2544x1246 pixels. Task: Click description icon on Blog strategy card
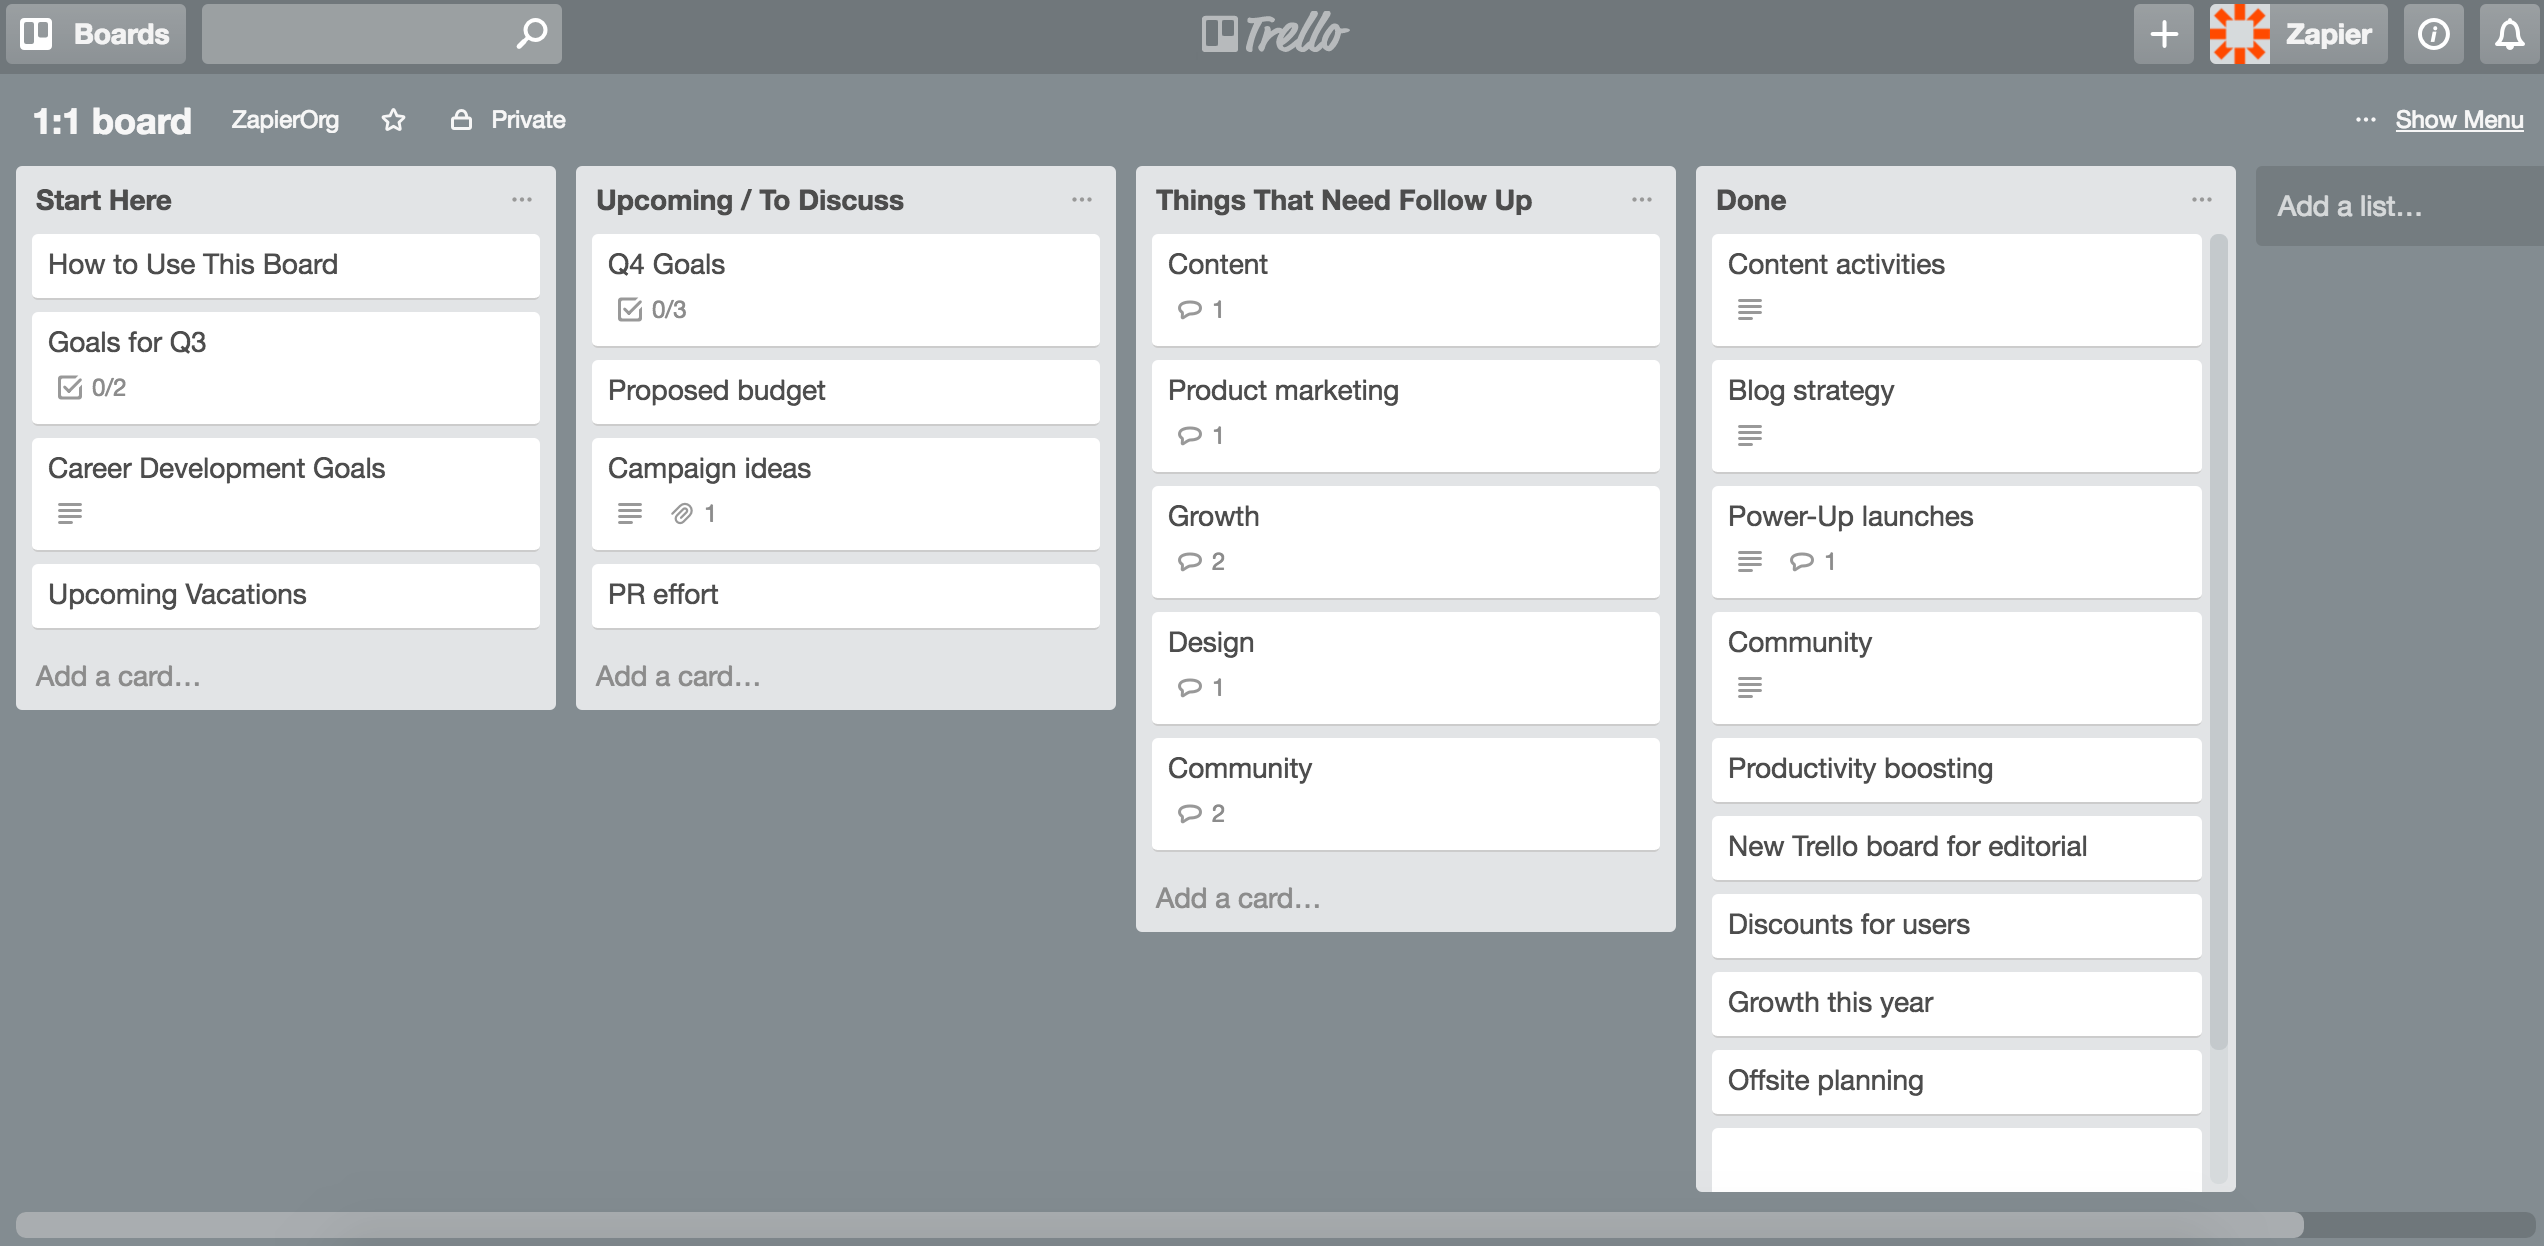(1749, 436)
